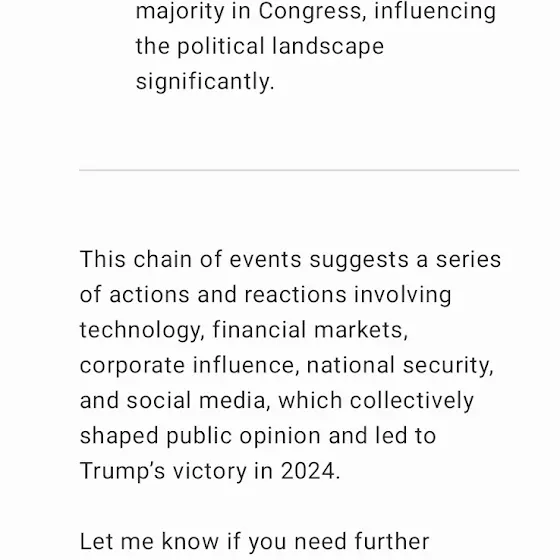Screen dimensions: 560x560
Task: Click the word "significantly."
Action: (x=205, y=82)
